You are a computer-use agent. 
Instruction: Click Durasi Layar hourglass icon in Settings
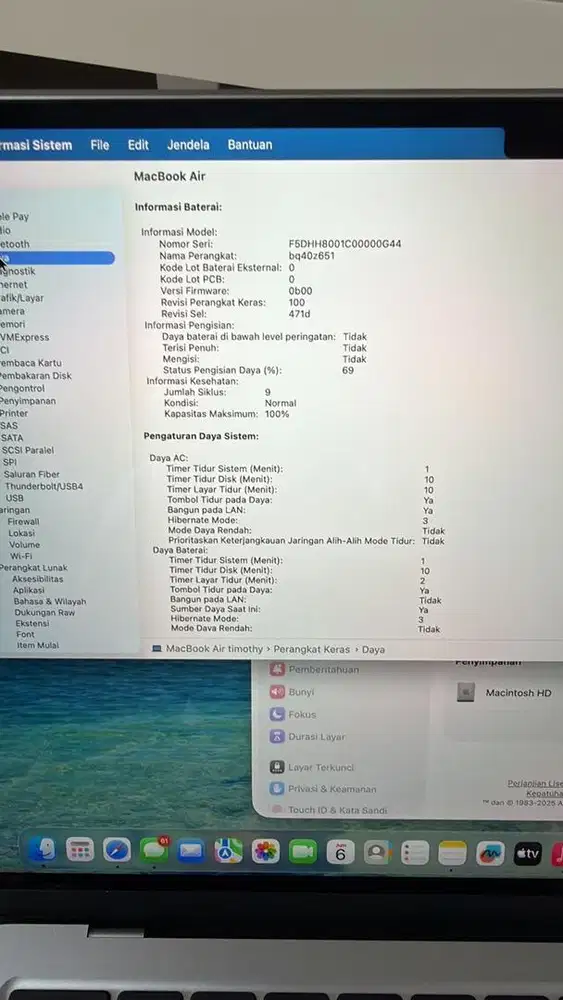pyautogui.click(x=277, y=737)
